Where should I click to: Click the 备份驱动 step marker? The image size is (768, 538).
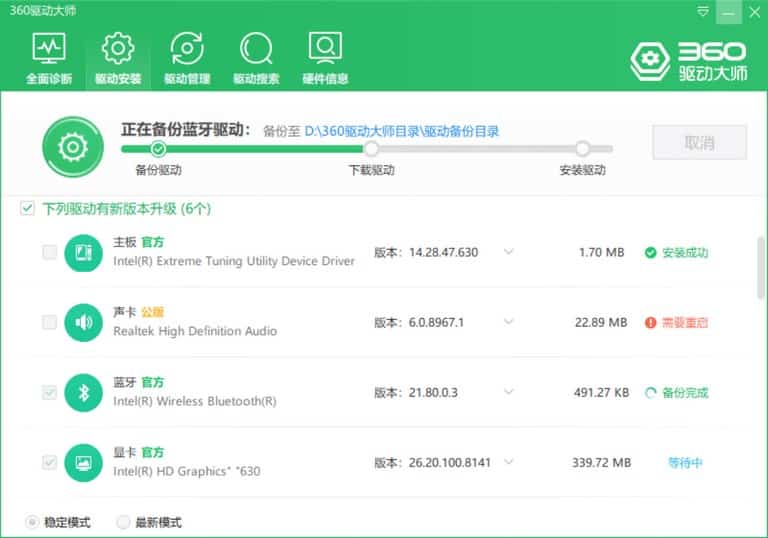158,148
